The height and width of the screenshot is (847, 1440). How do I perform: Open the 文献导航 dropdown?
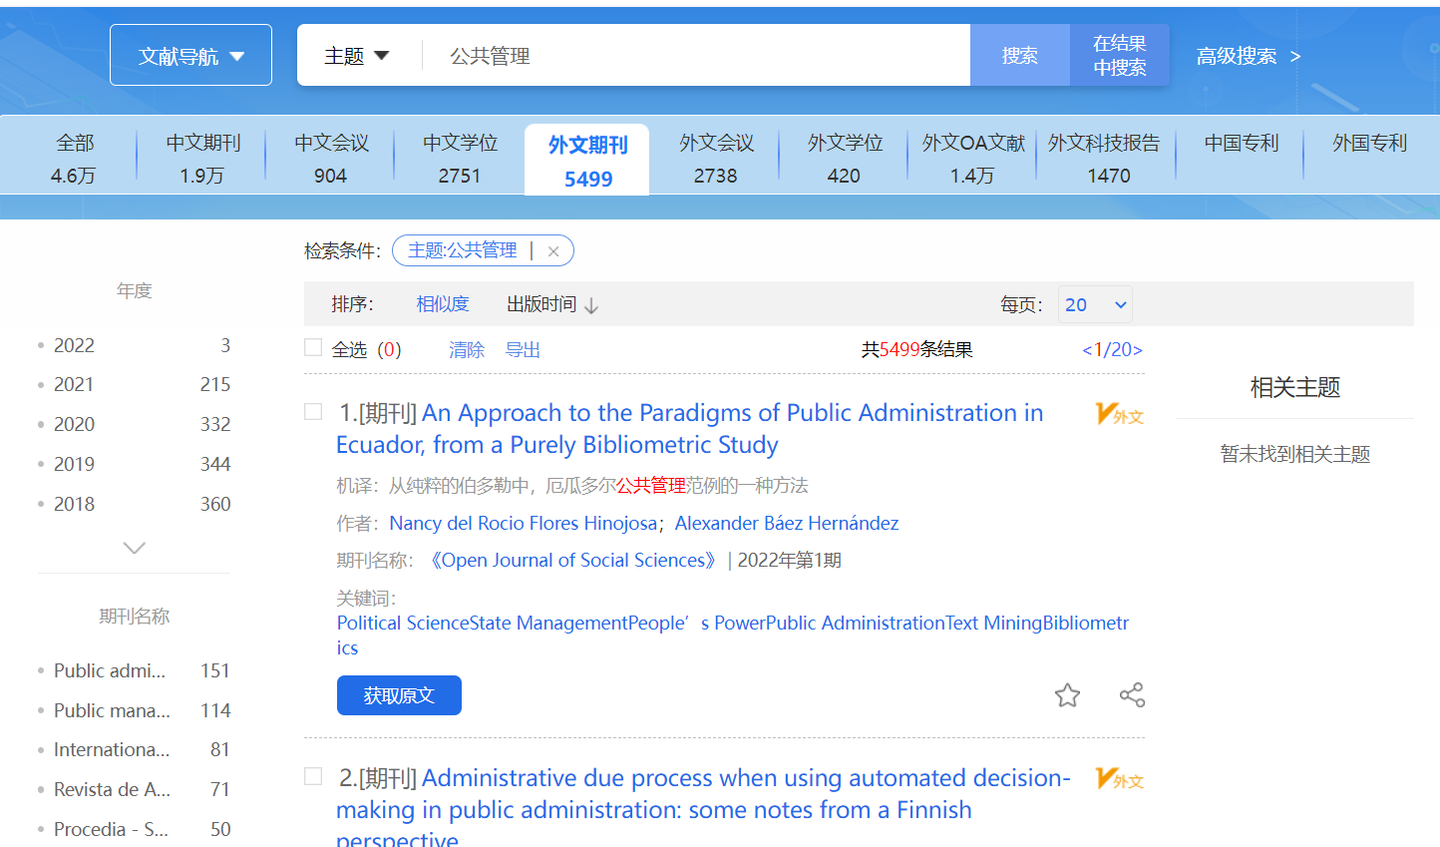point(190,55)
